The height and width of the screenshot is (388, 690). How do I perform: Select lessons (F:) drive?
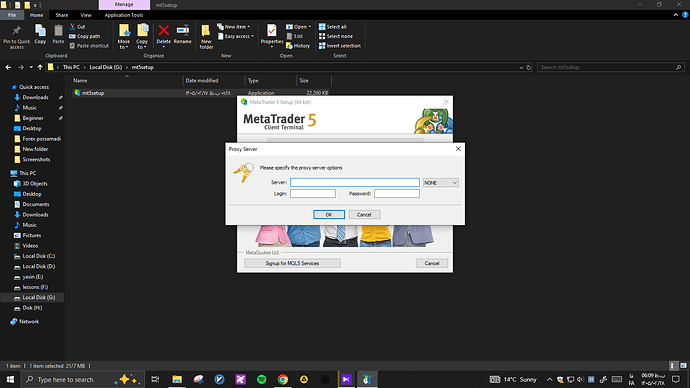(x=35, y=287)
